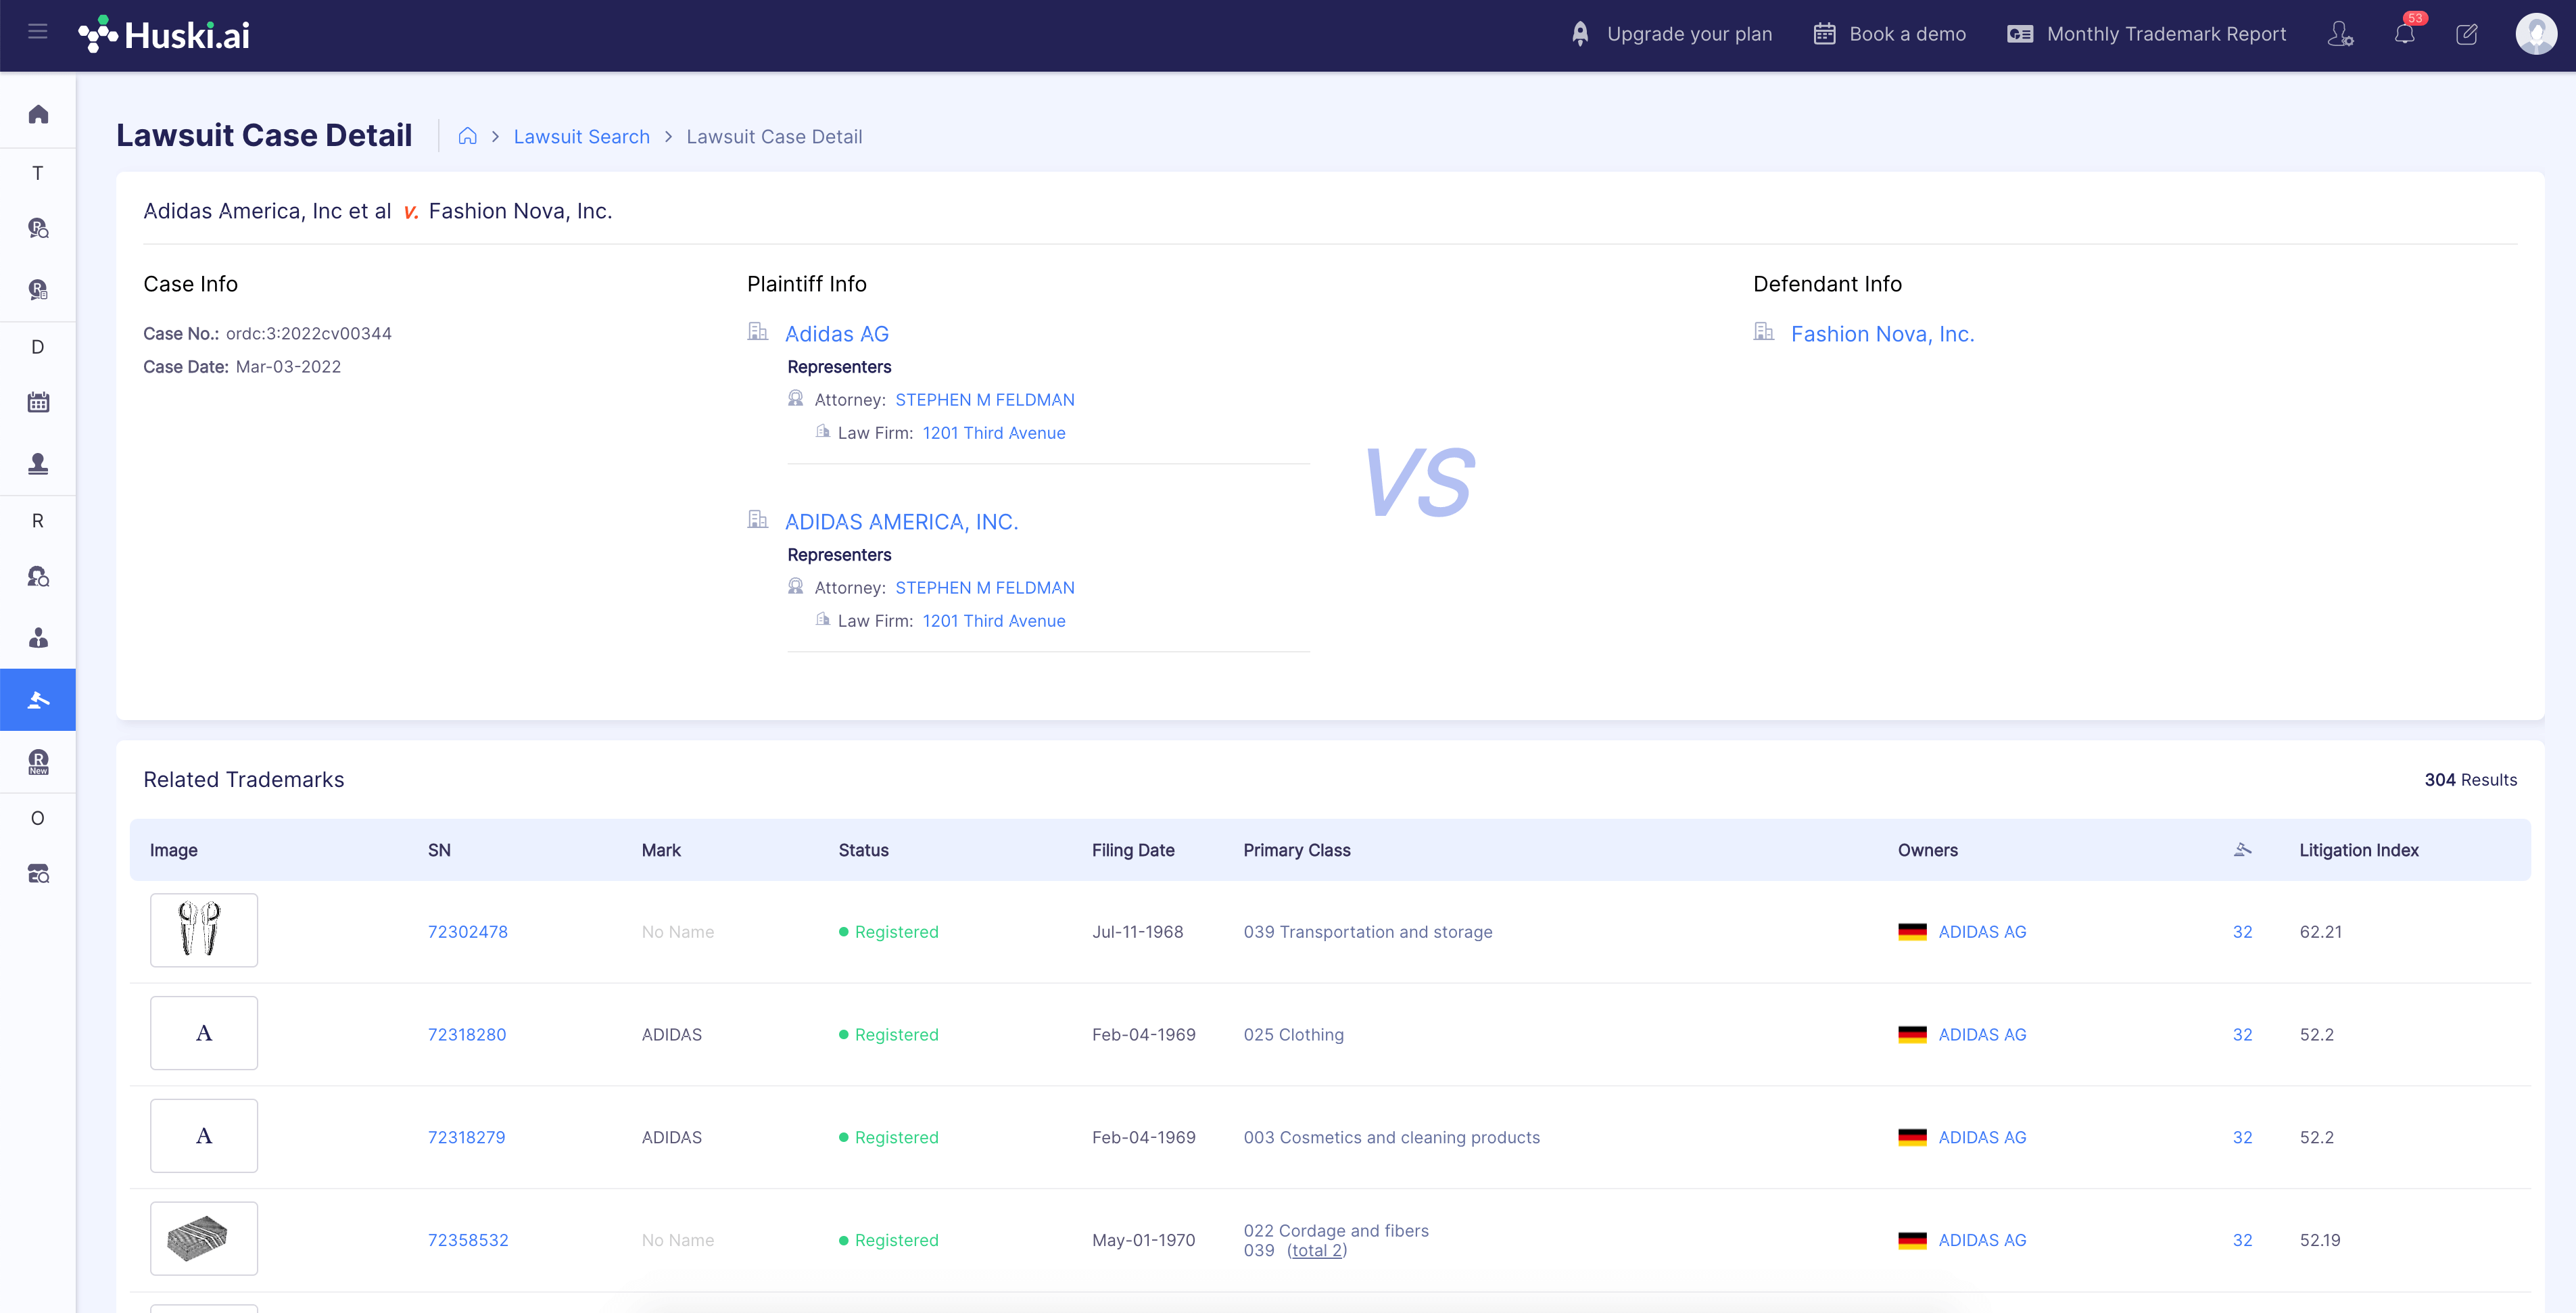Go to Home in the sidebar
Screen dimensions: 2576x1313
point(38,114)
